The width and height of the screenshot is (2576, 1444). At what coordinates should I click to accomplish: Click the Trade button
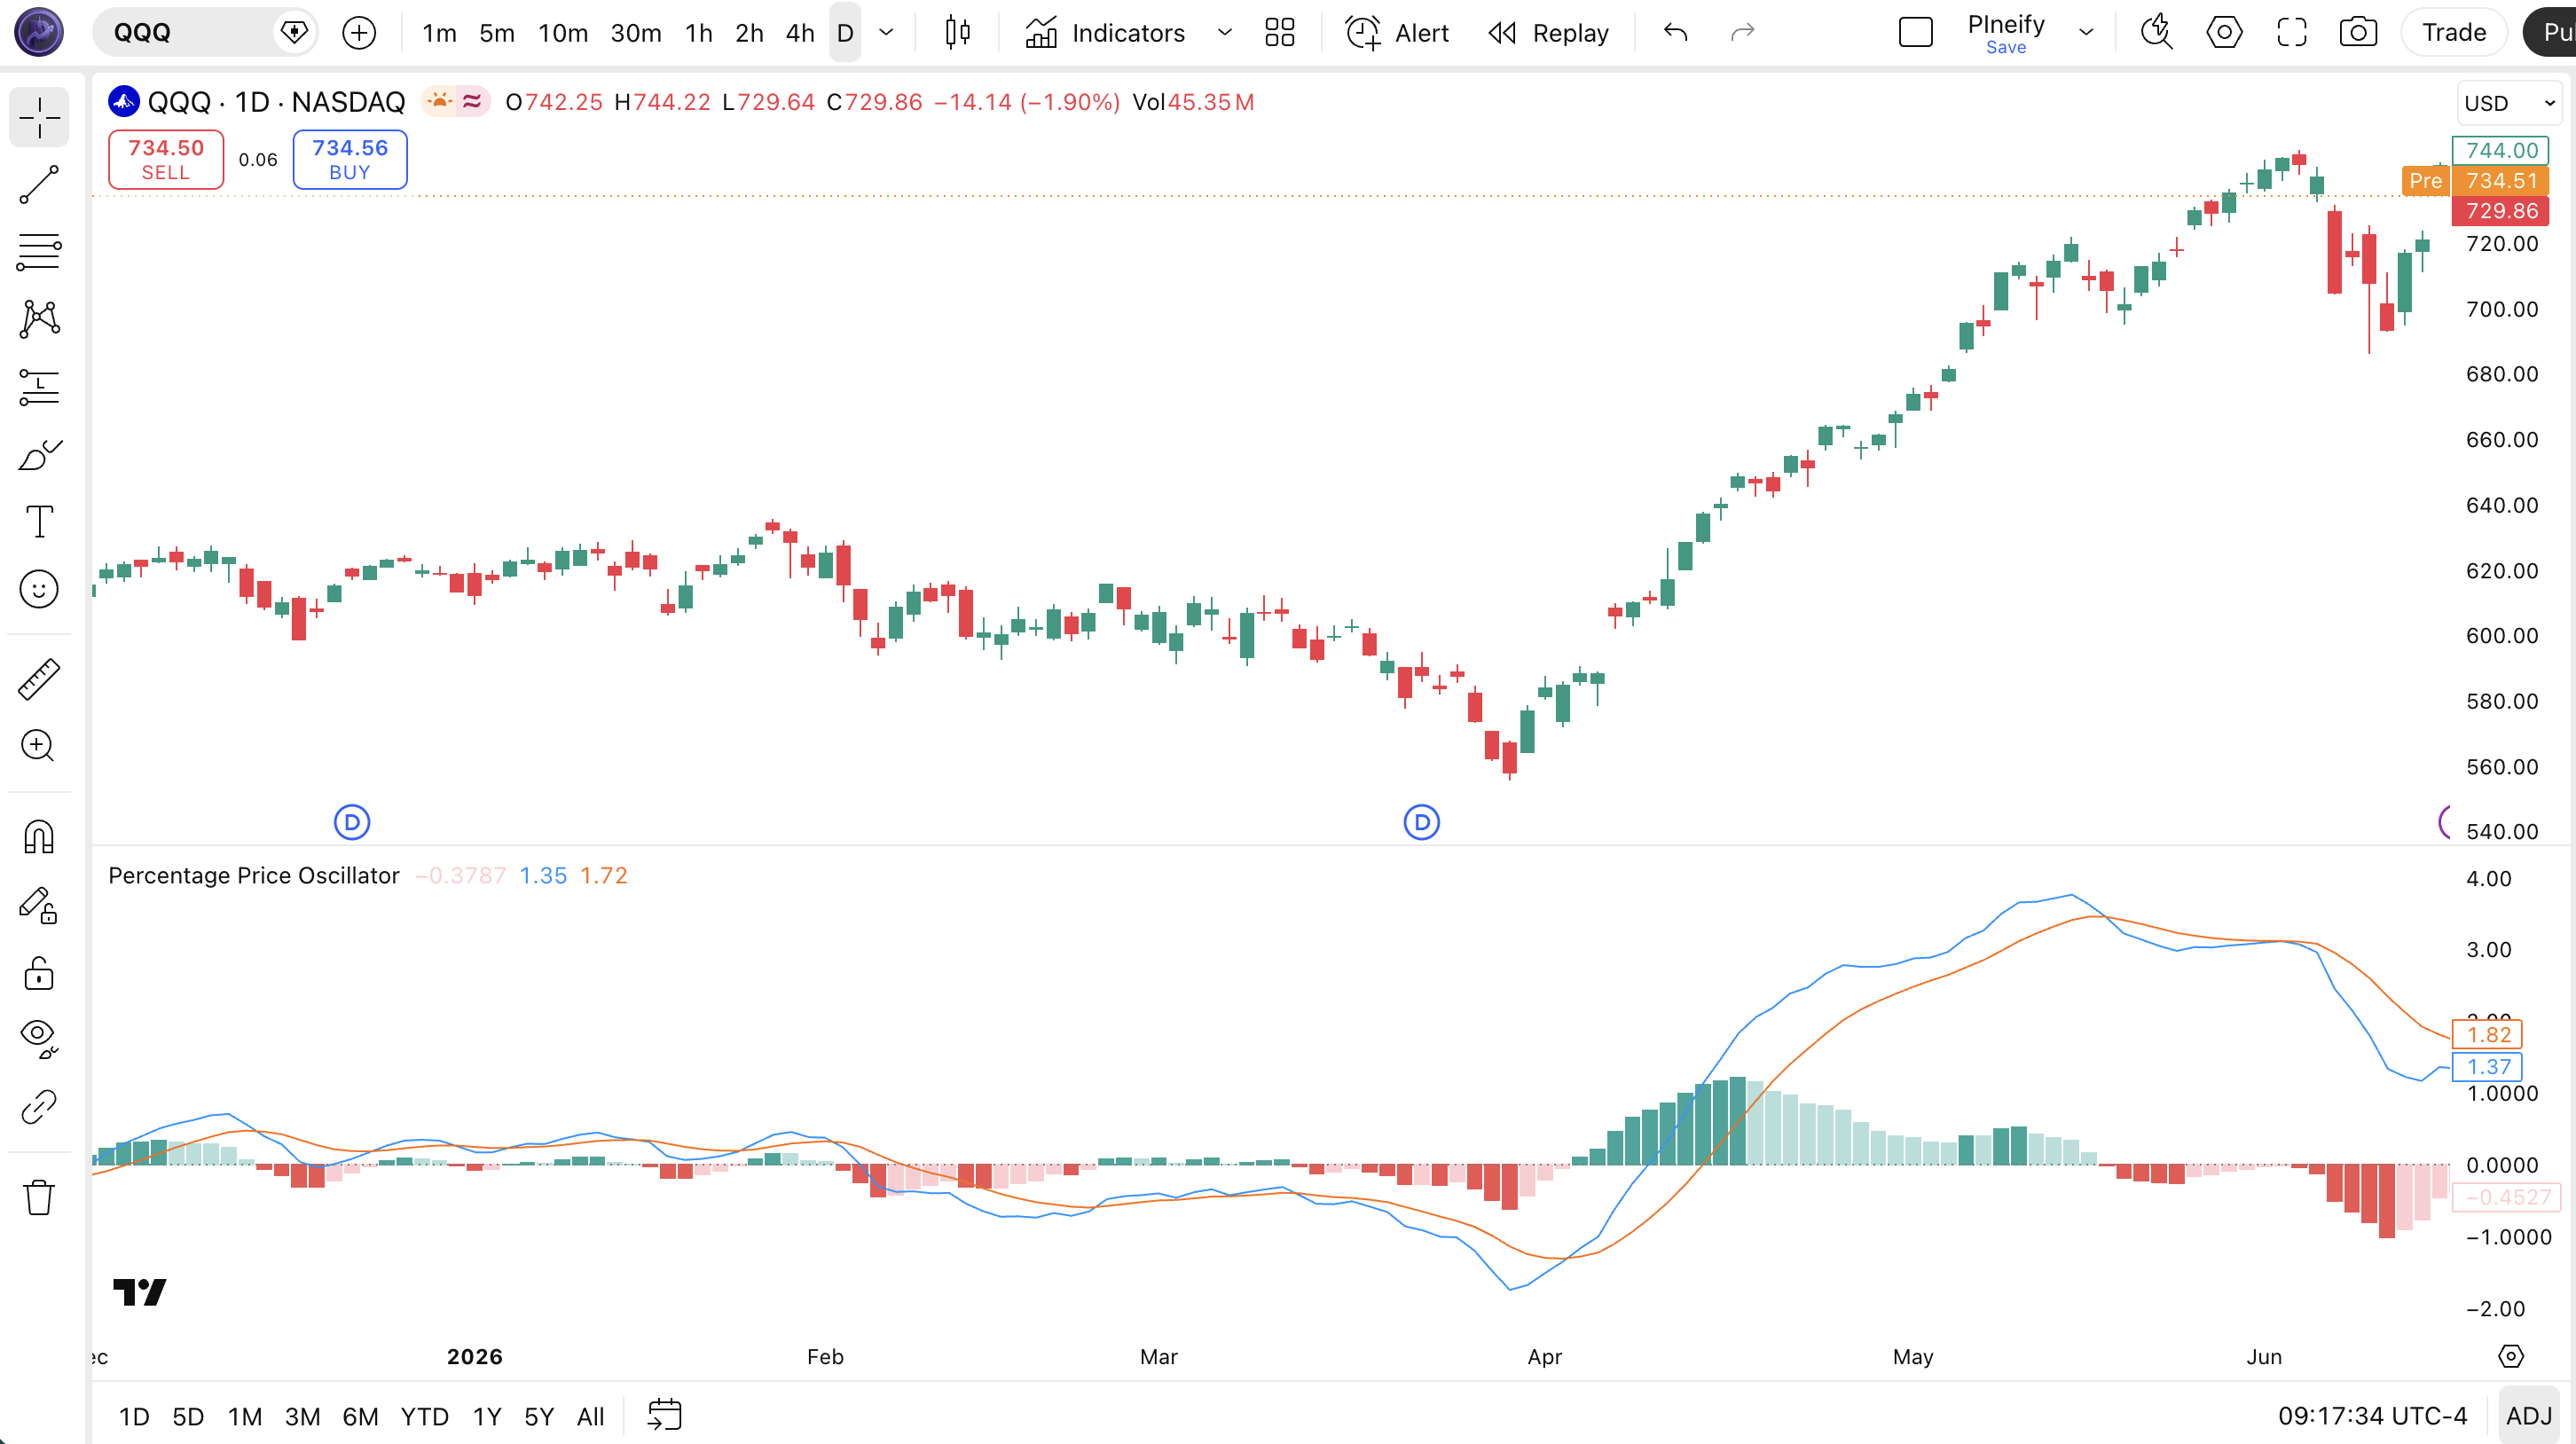click(x=2454, y=33)
